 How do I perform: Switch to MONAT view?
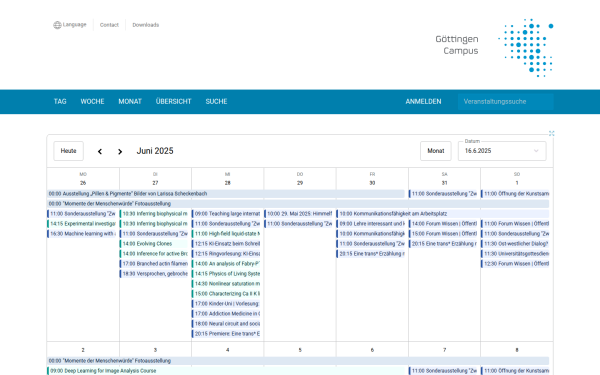[x=130, y=101]
